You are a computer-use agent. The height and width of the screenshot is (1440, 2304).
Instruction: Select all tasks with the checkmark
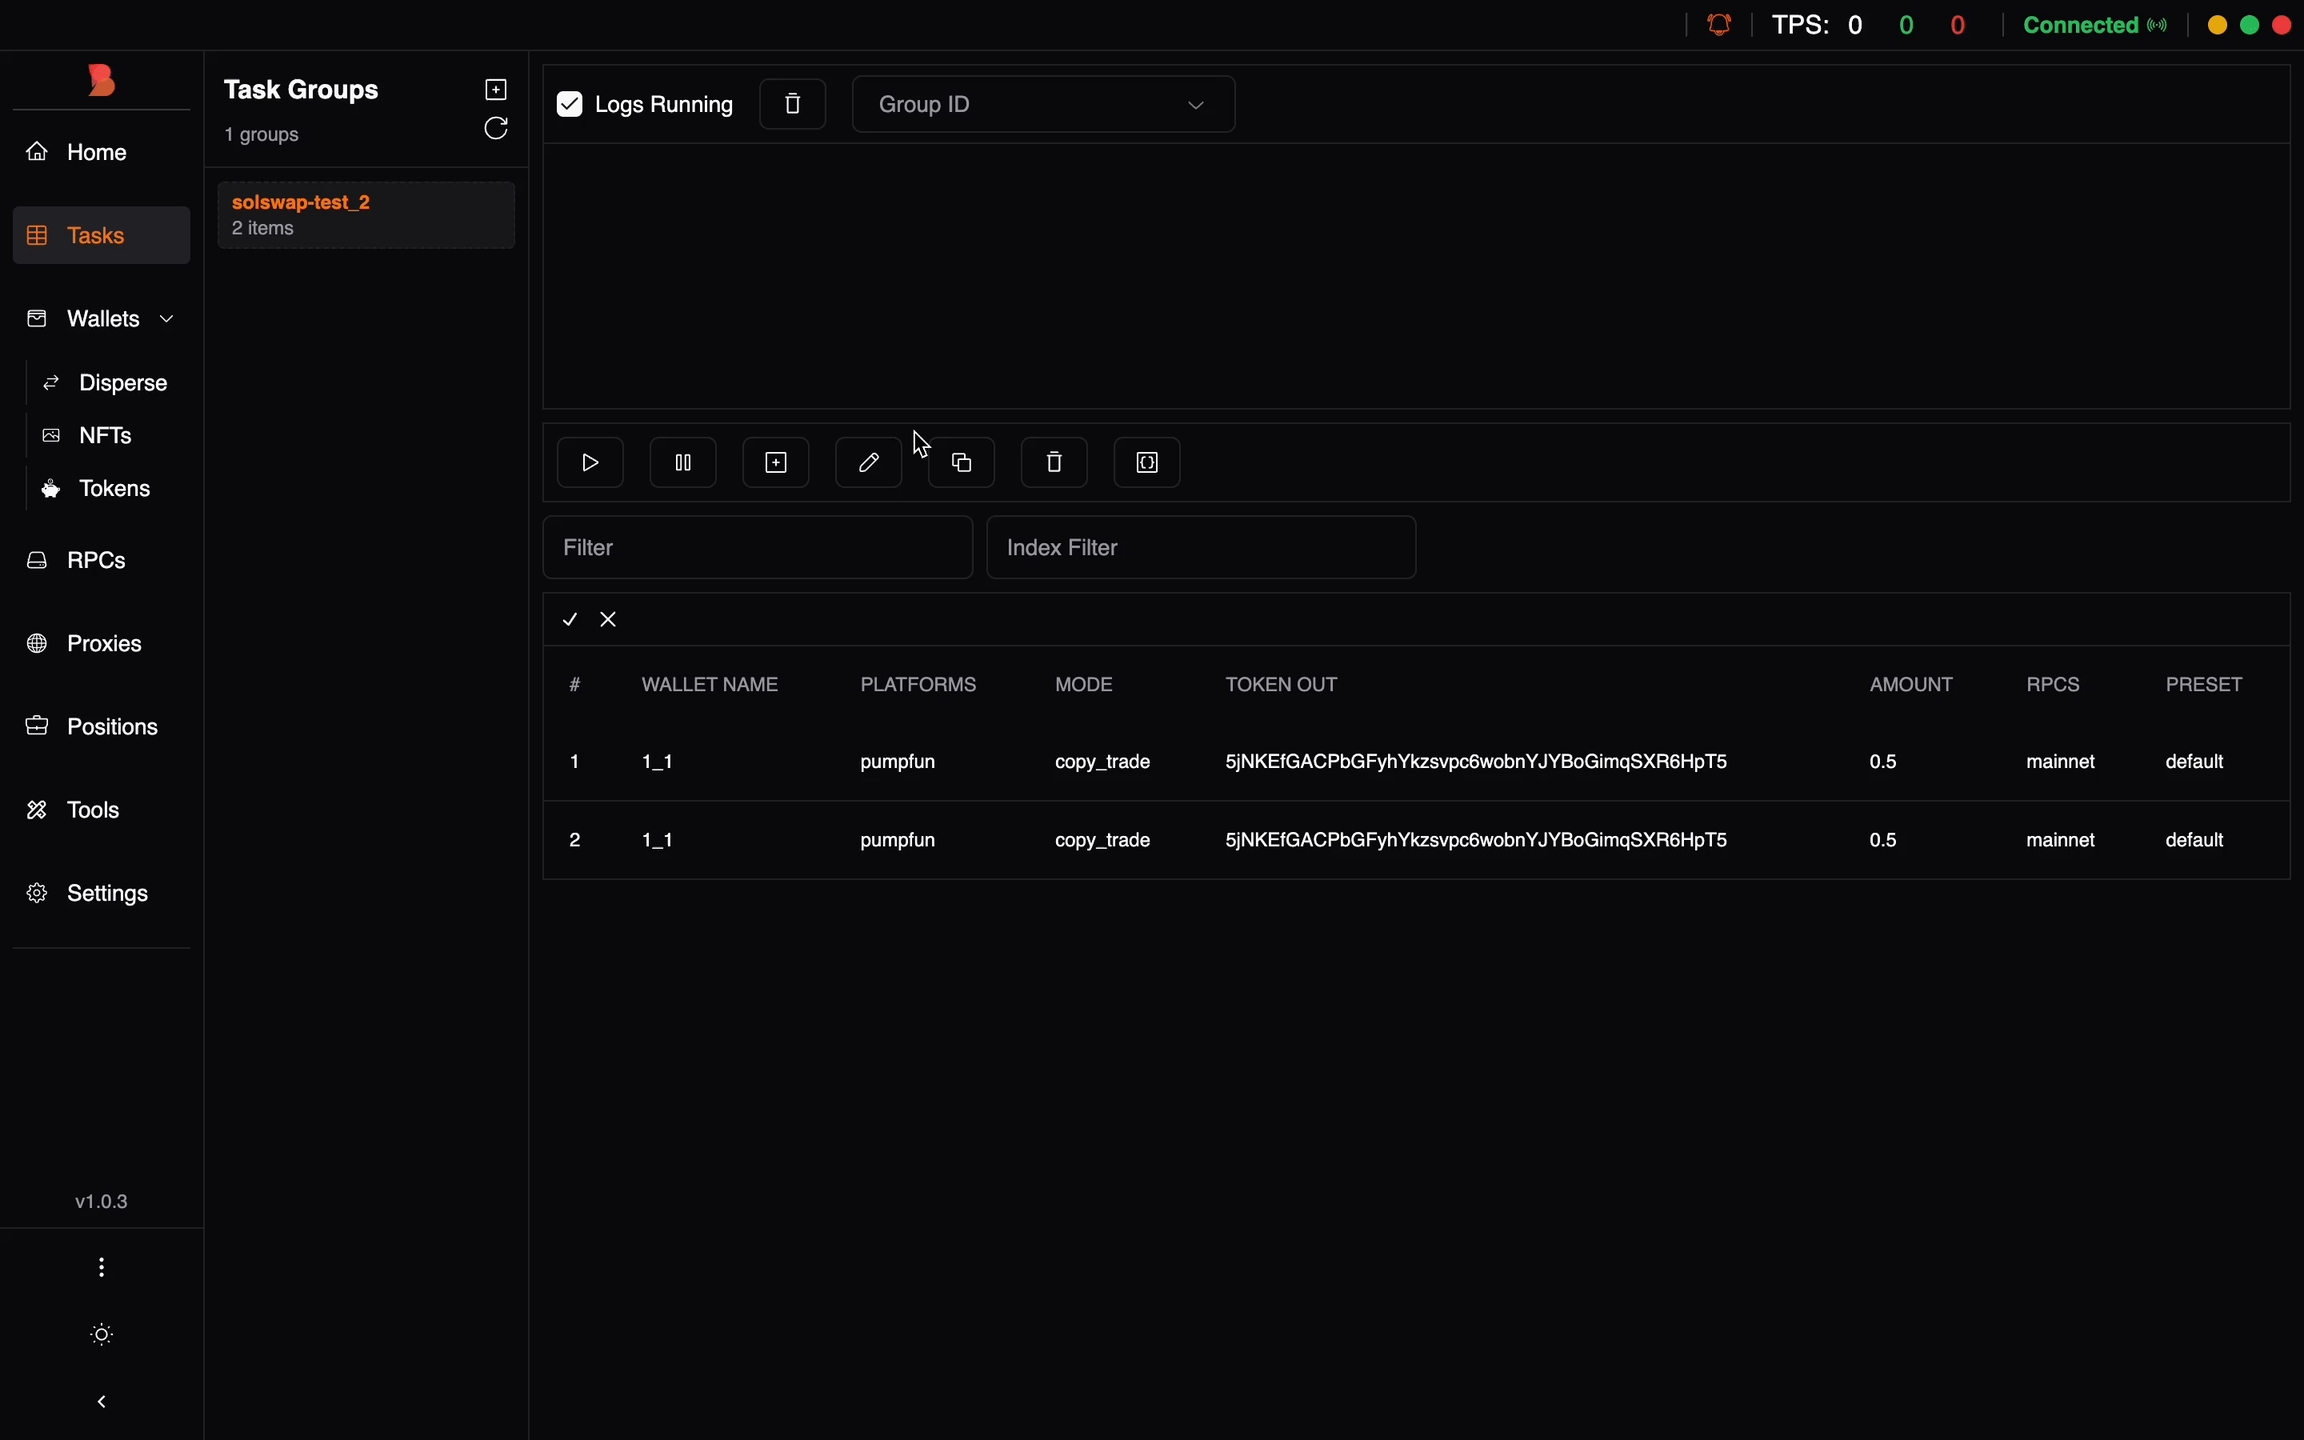(x=570, y=620)
